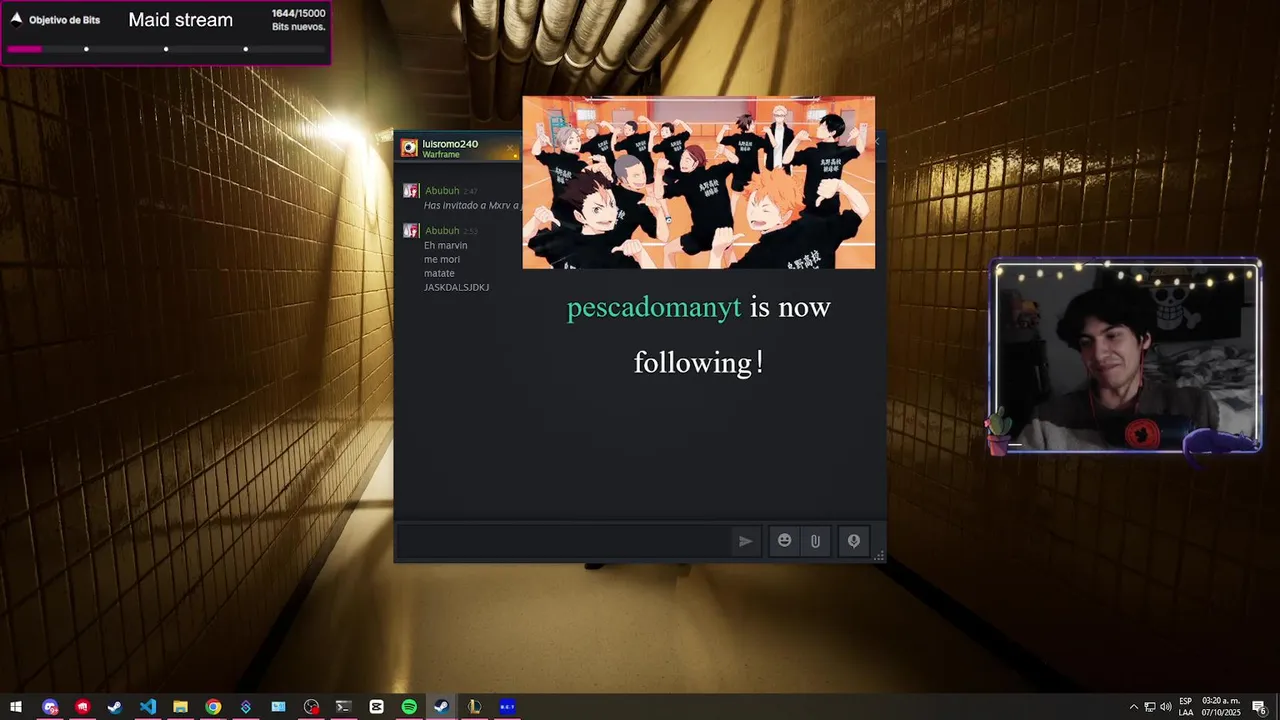Open the first Steam taskbar icon
The image size is (1280, 720).
[x=115, y=707]
